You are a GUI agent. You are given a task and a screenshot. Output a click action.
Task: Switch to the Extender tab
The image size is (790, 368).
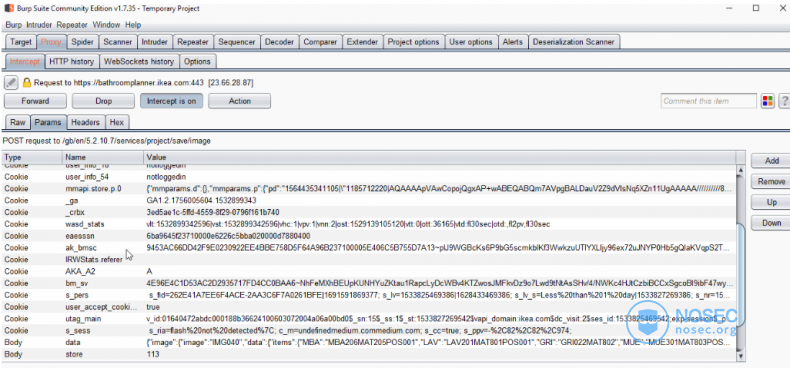[x=362, y=42]
